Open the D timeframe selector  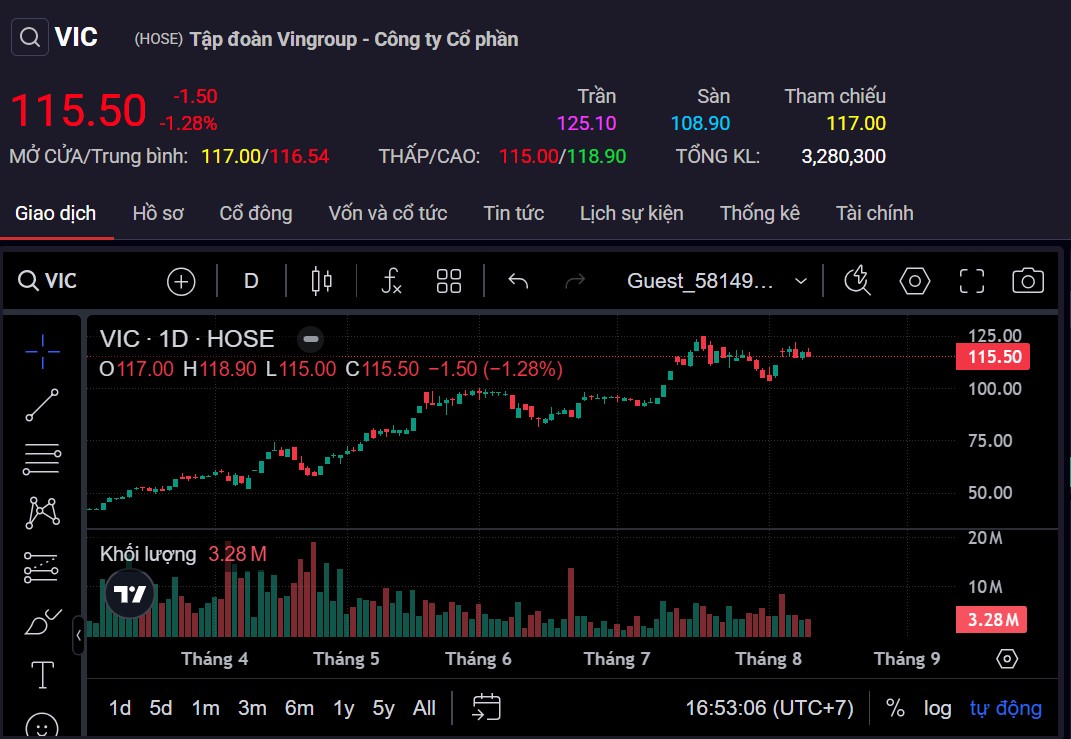250,281
